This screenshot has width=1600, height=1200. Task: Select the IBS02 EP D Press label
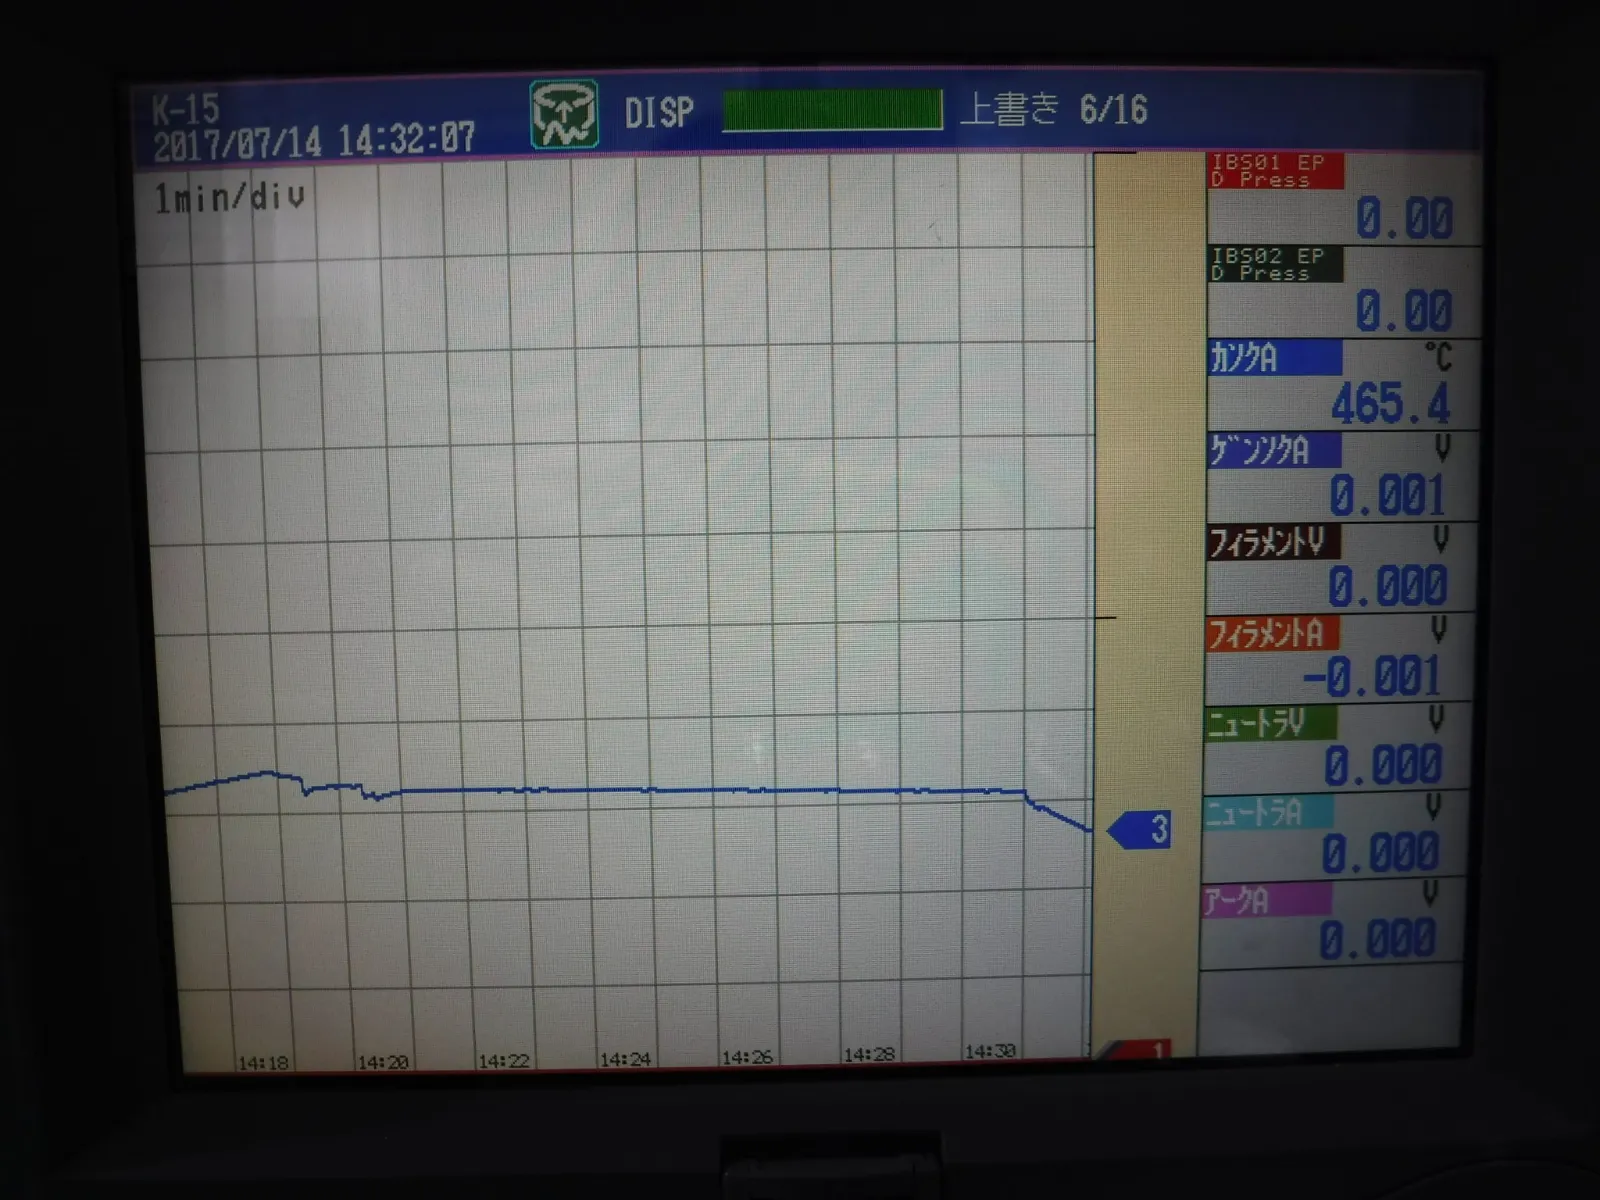pos(1275,264)
